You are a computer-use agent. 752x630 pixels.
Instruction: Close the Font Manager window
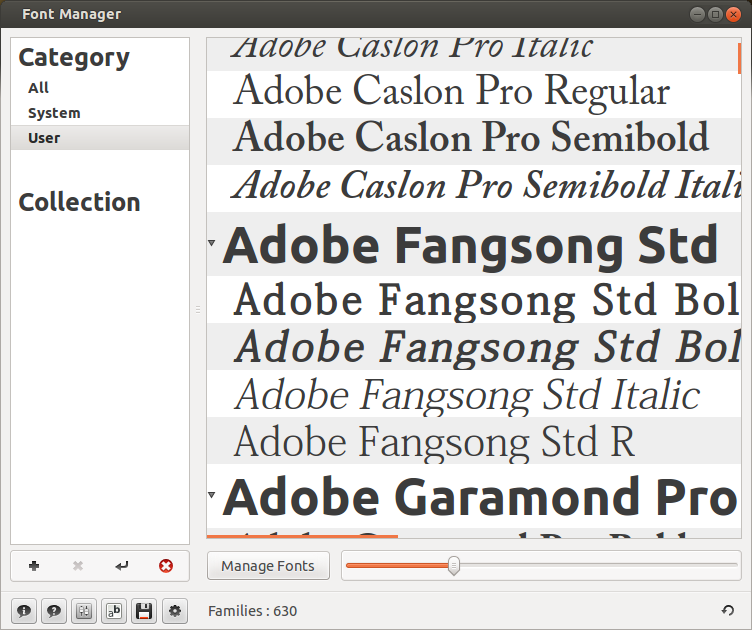733,14
